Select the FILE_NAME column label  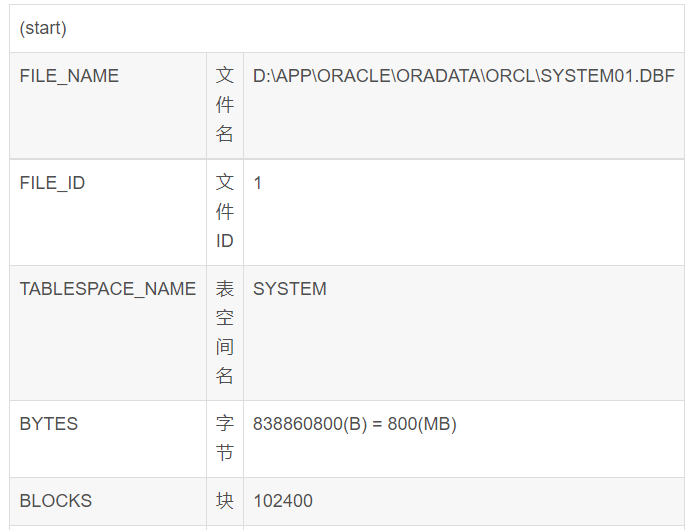coord(69,76)
